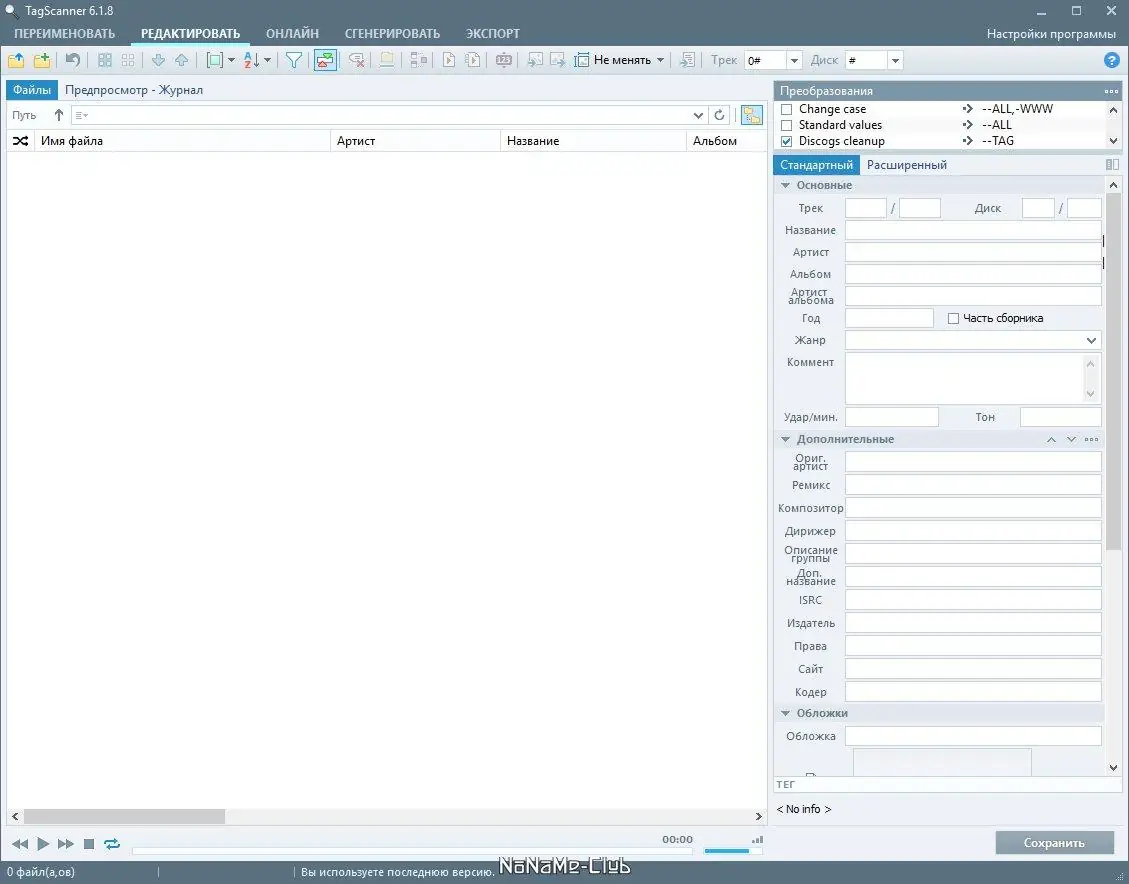The width and height of the screenshot is (1129, 884).
Task: Tick the 'Часть сборника' checkbox
Action: tap(953, 318)
